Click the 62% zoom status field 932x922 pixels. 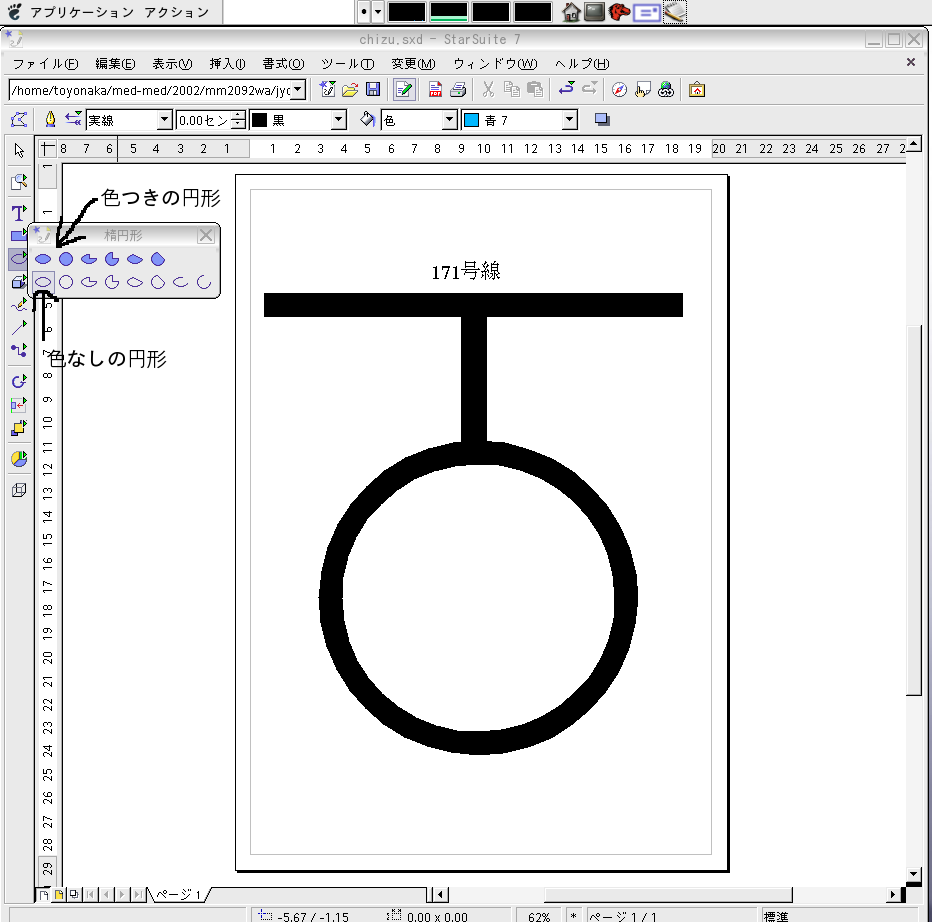click(538, 915)
